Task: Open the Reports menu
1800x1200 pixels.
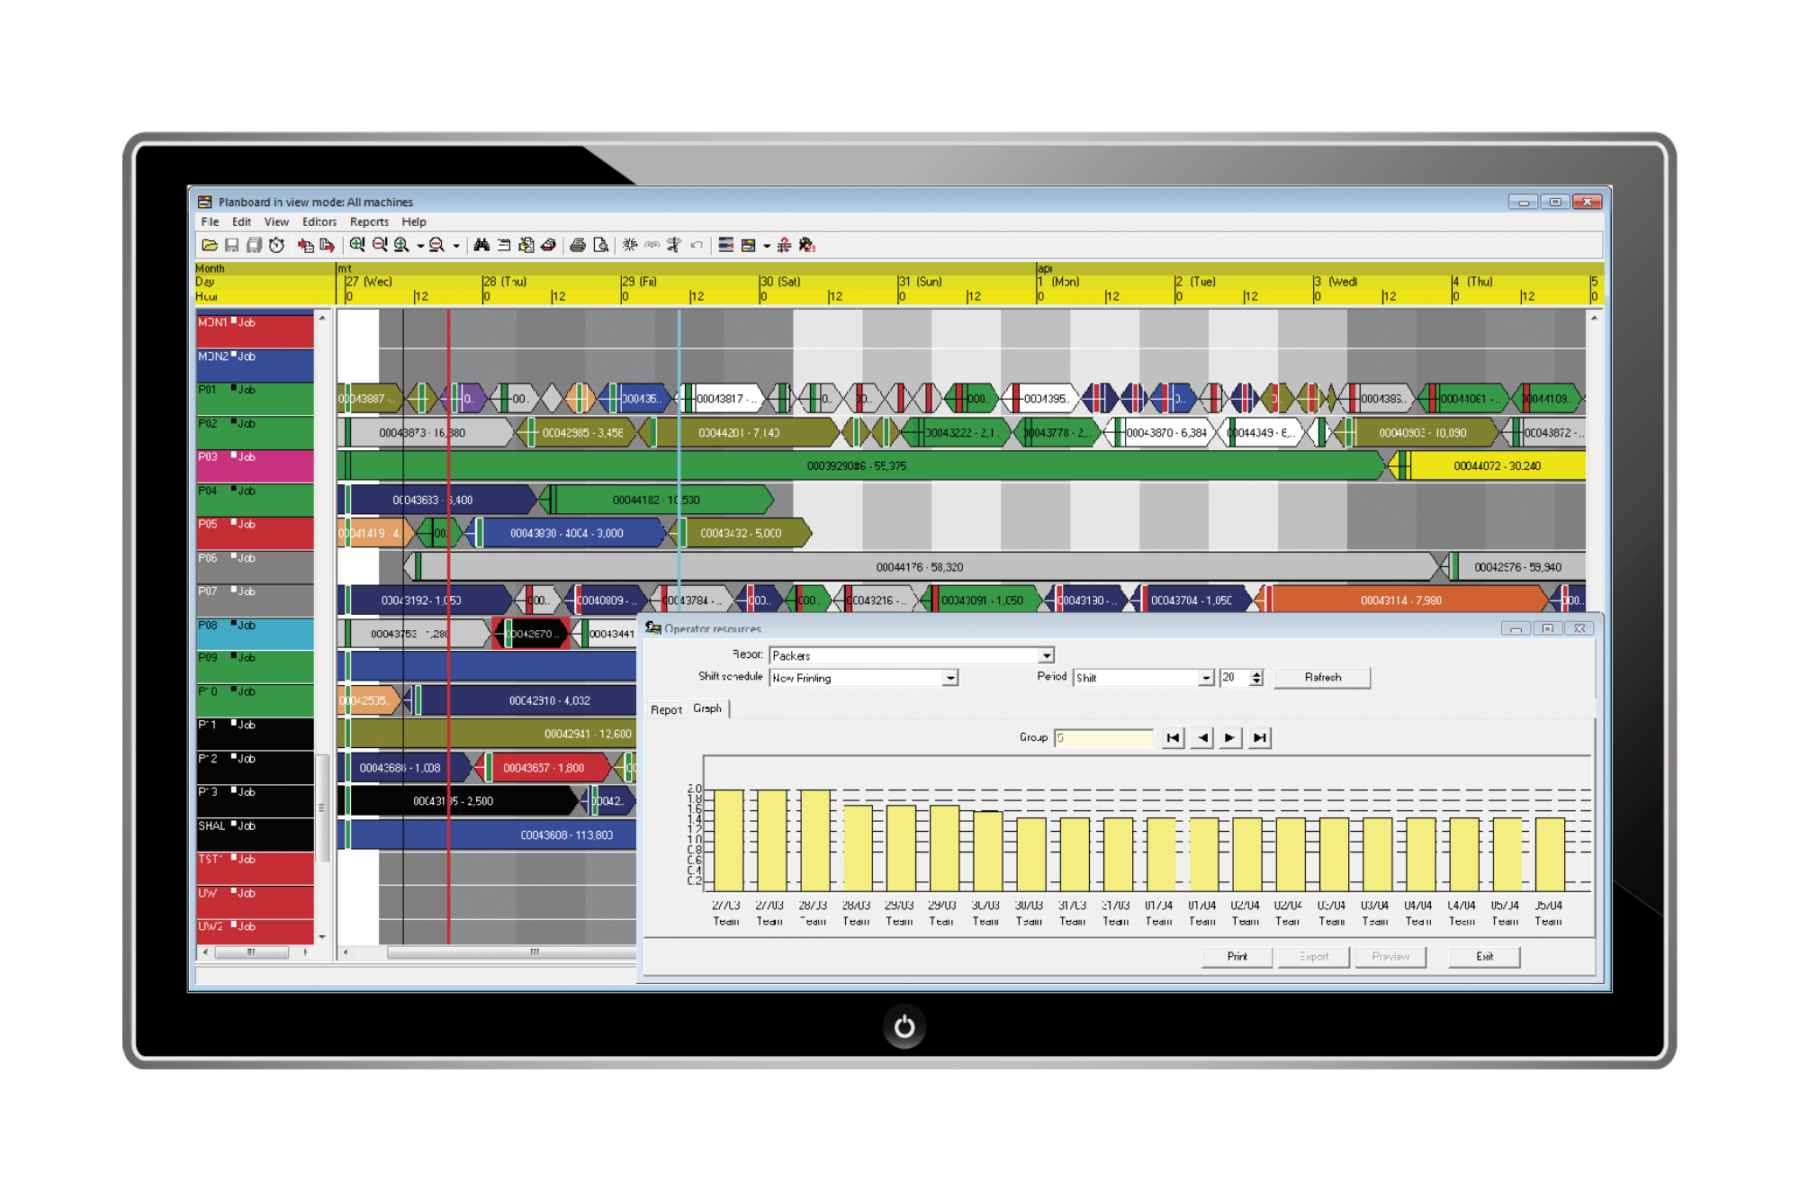Action: click(x=369, y=222)
